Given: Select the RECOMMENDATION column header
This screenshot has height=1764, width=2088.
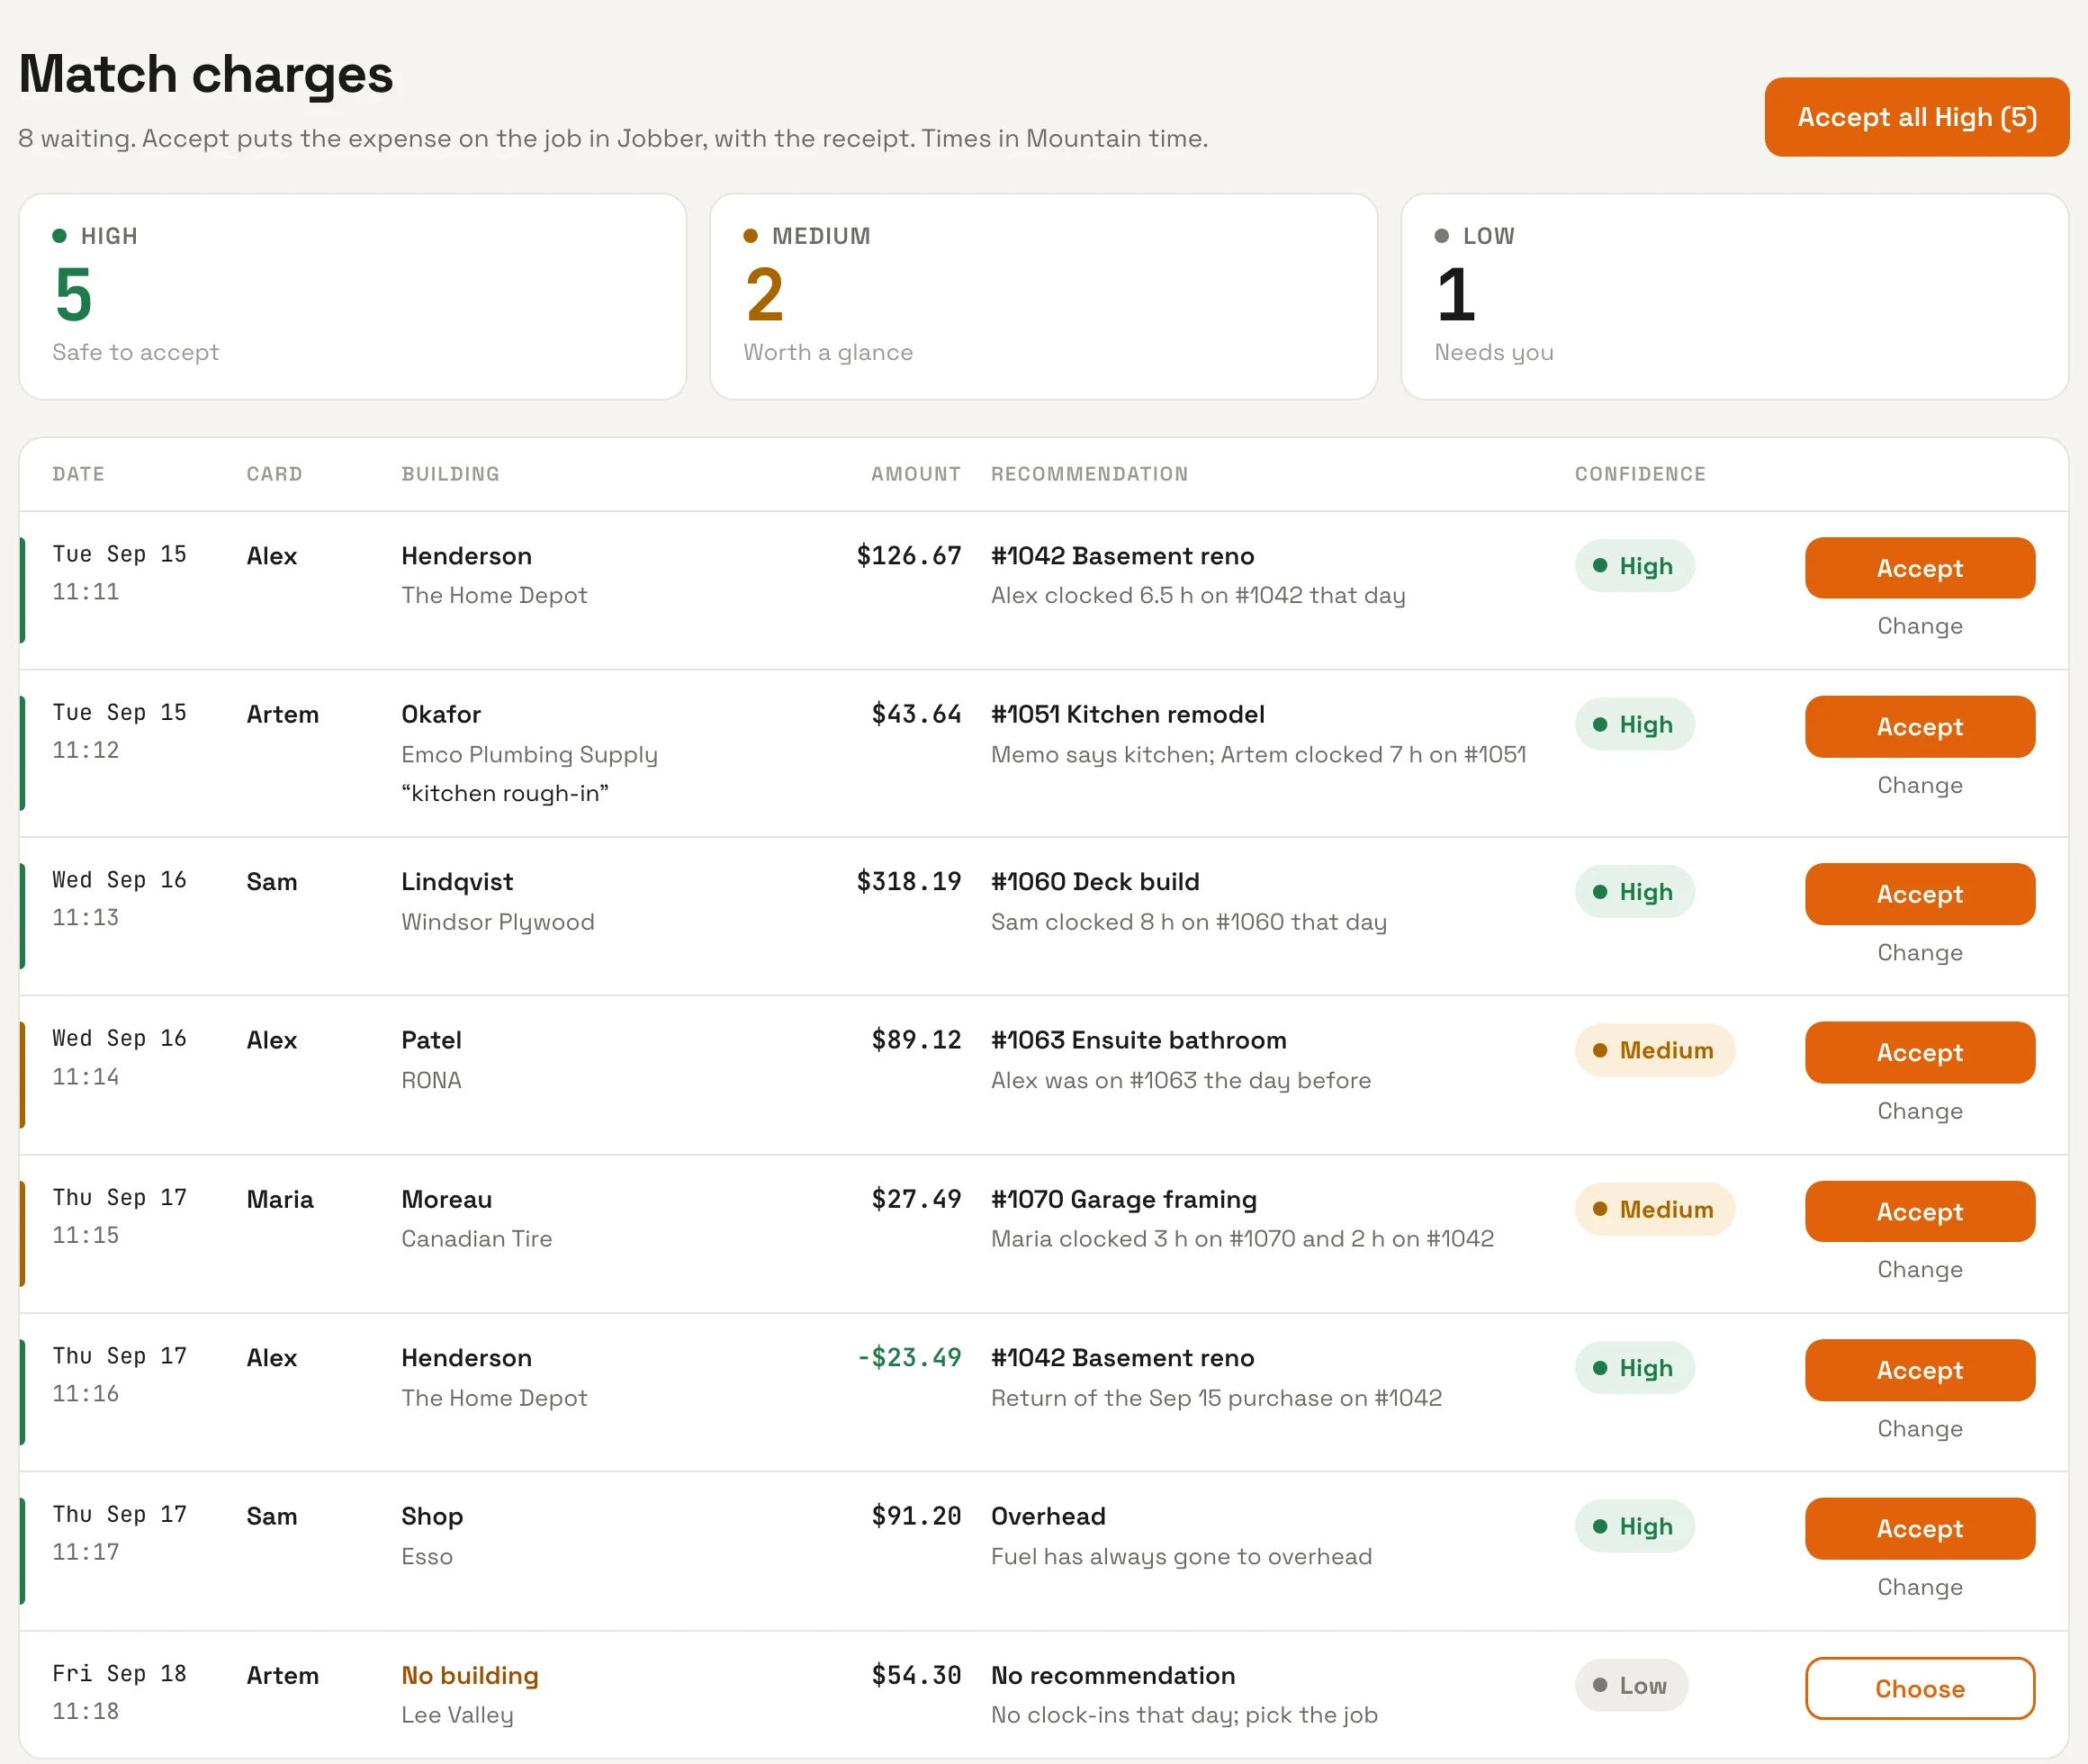Looking at the screenshot, I should [1089, 474].
